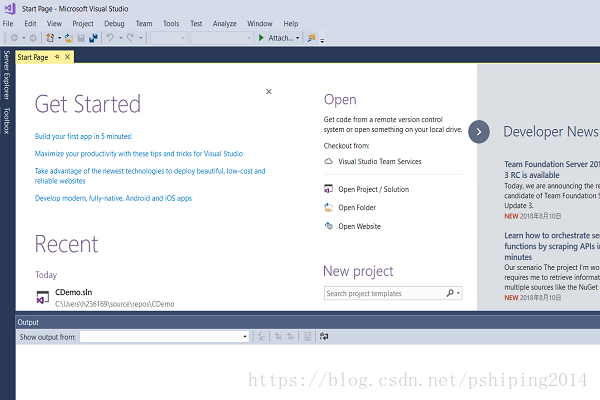The height and width of the screenshot is (400, 600).
Task: Click the Save All toolbar icon
Action: (93, 38)
